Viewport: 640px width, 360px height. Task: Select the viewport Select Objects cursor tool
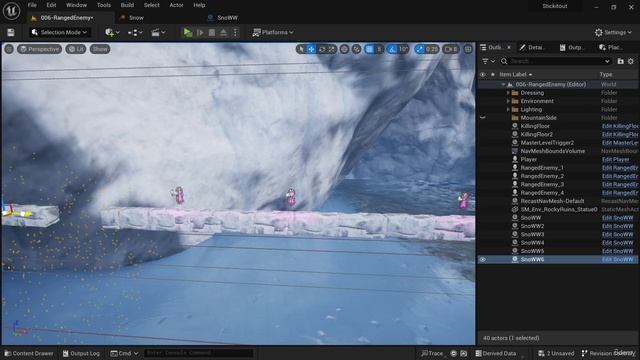(301, 49)
